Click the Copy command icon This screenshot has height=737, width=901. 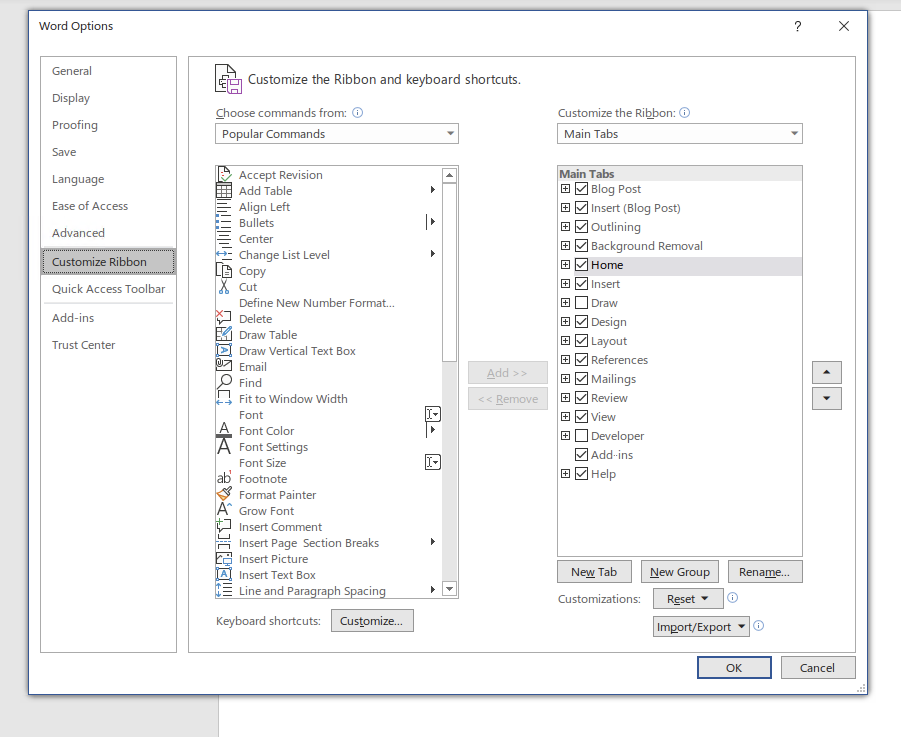tap(224, 271)
